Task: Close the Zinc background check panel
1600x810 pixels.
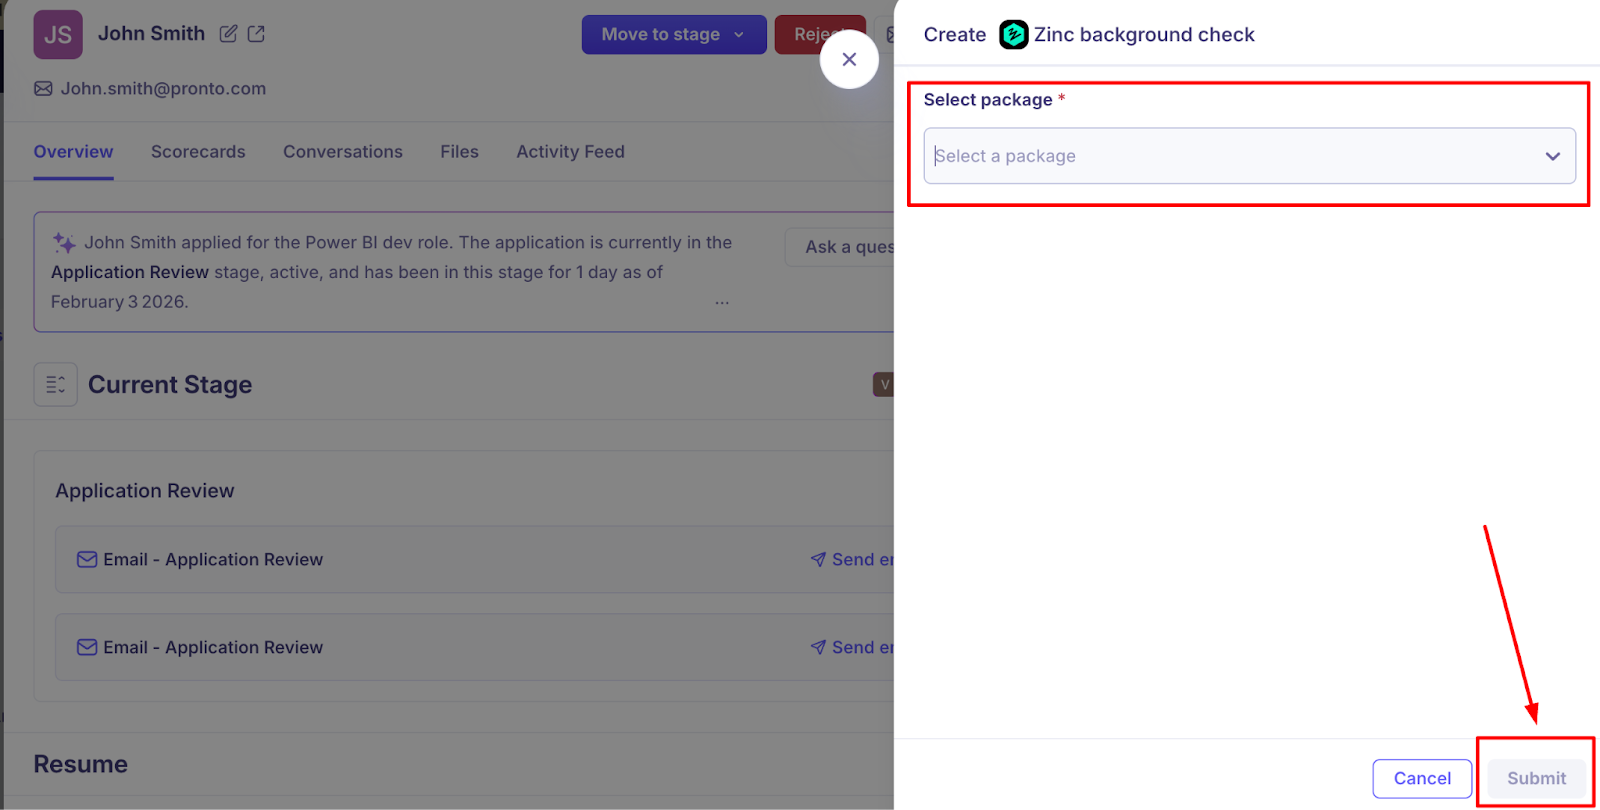Action: tap(849, 60)
